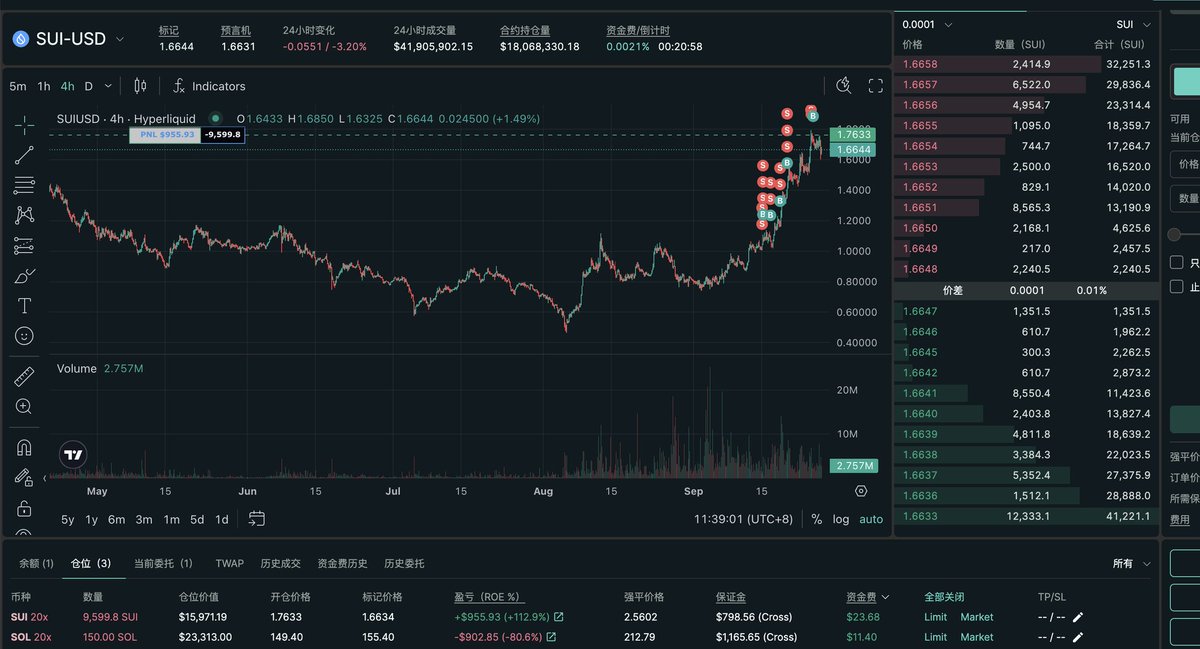Screen dimensions: 1200x649
Task: Select the trend line drawing tool
Action: pyautogui.click(x=24, y=155)
